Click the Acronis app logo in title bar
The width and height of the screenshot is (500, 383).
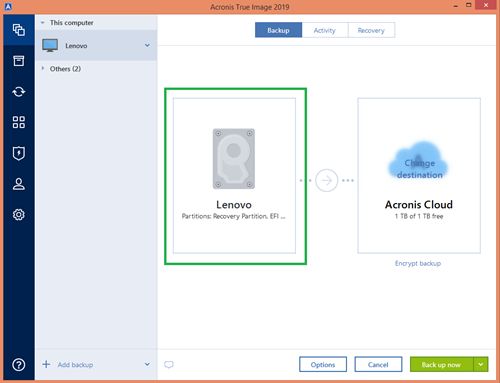(x=8, y=6)
